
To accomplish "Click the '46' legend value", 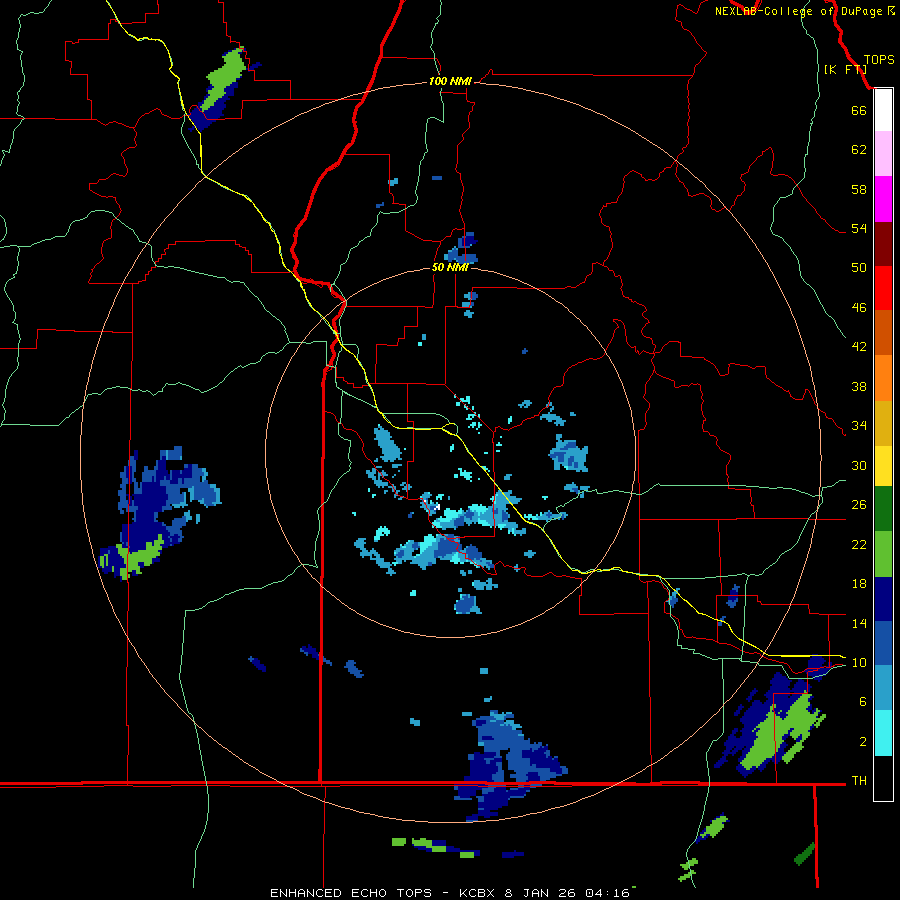I will click(859, 308).
